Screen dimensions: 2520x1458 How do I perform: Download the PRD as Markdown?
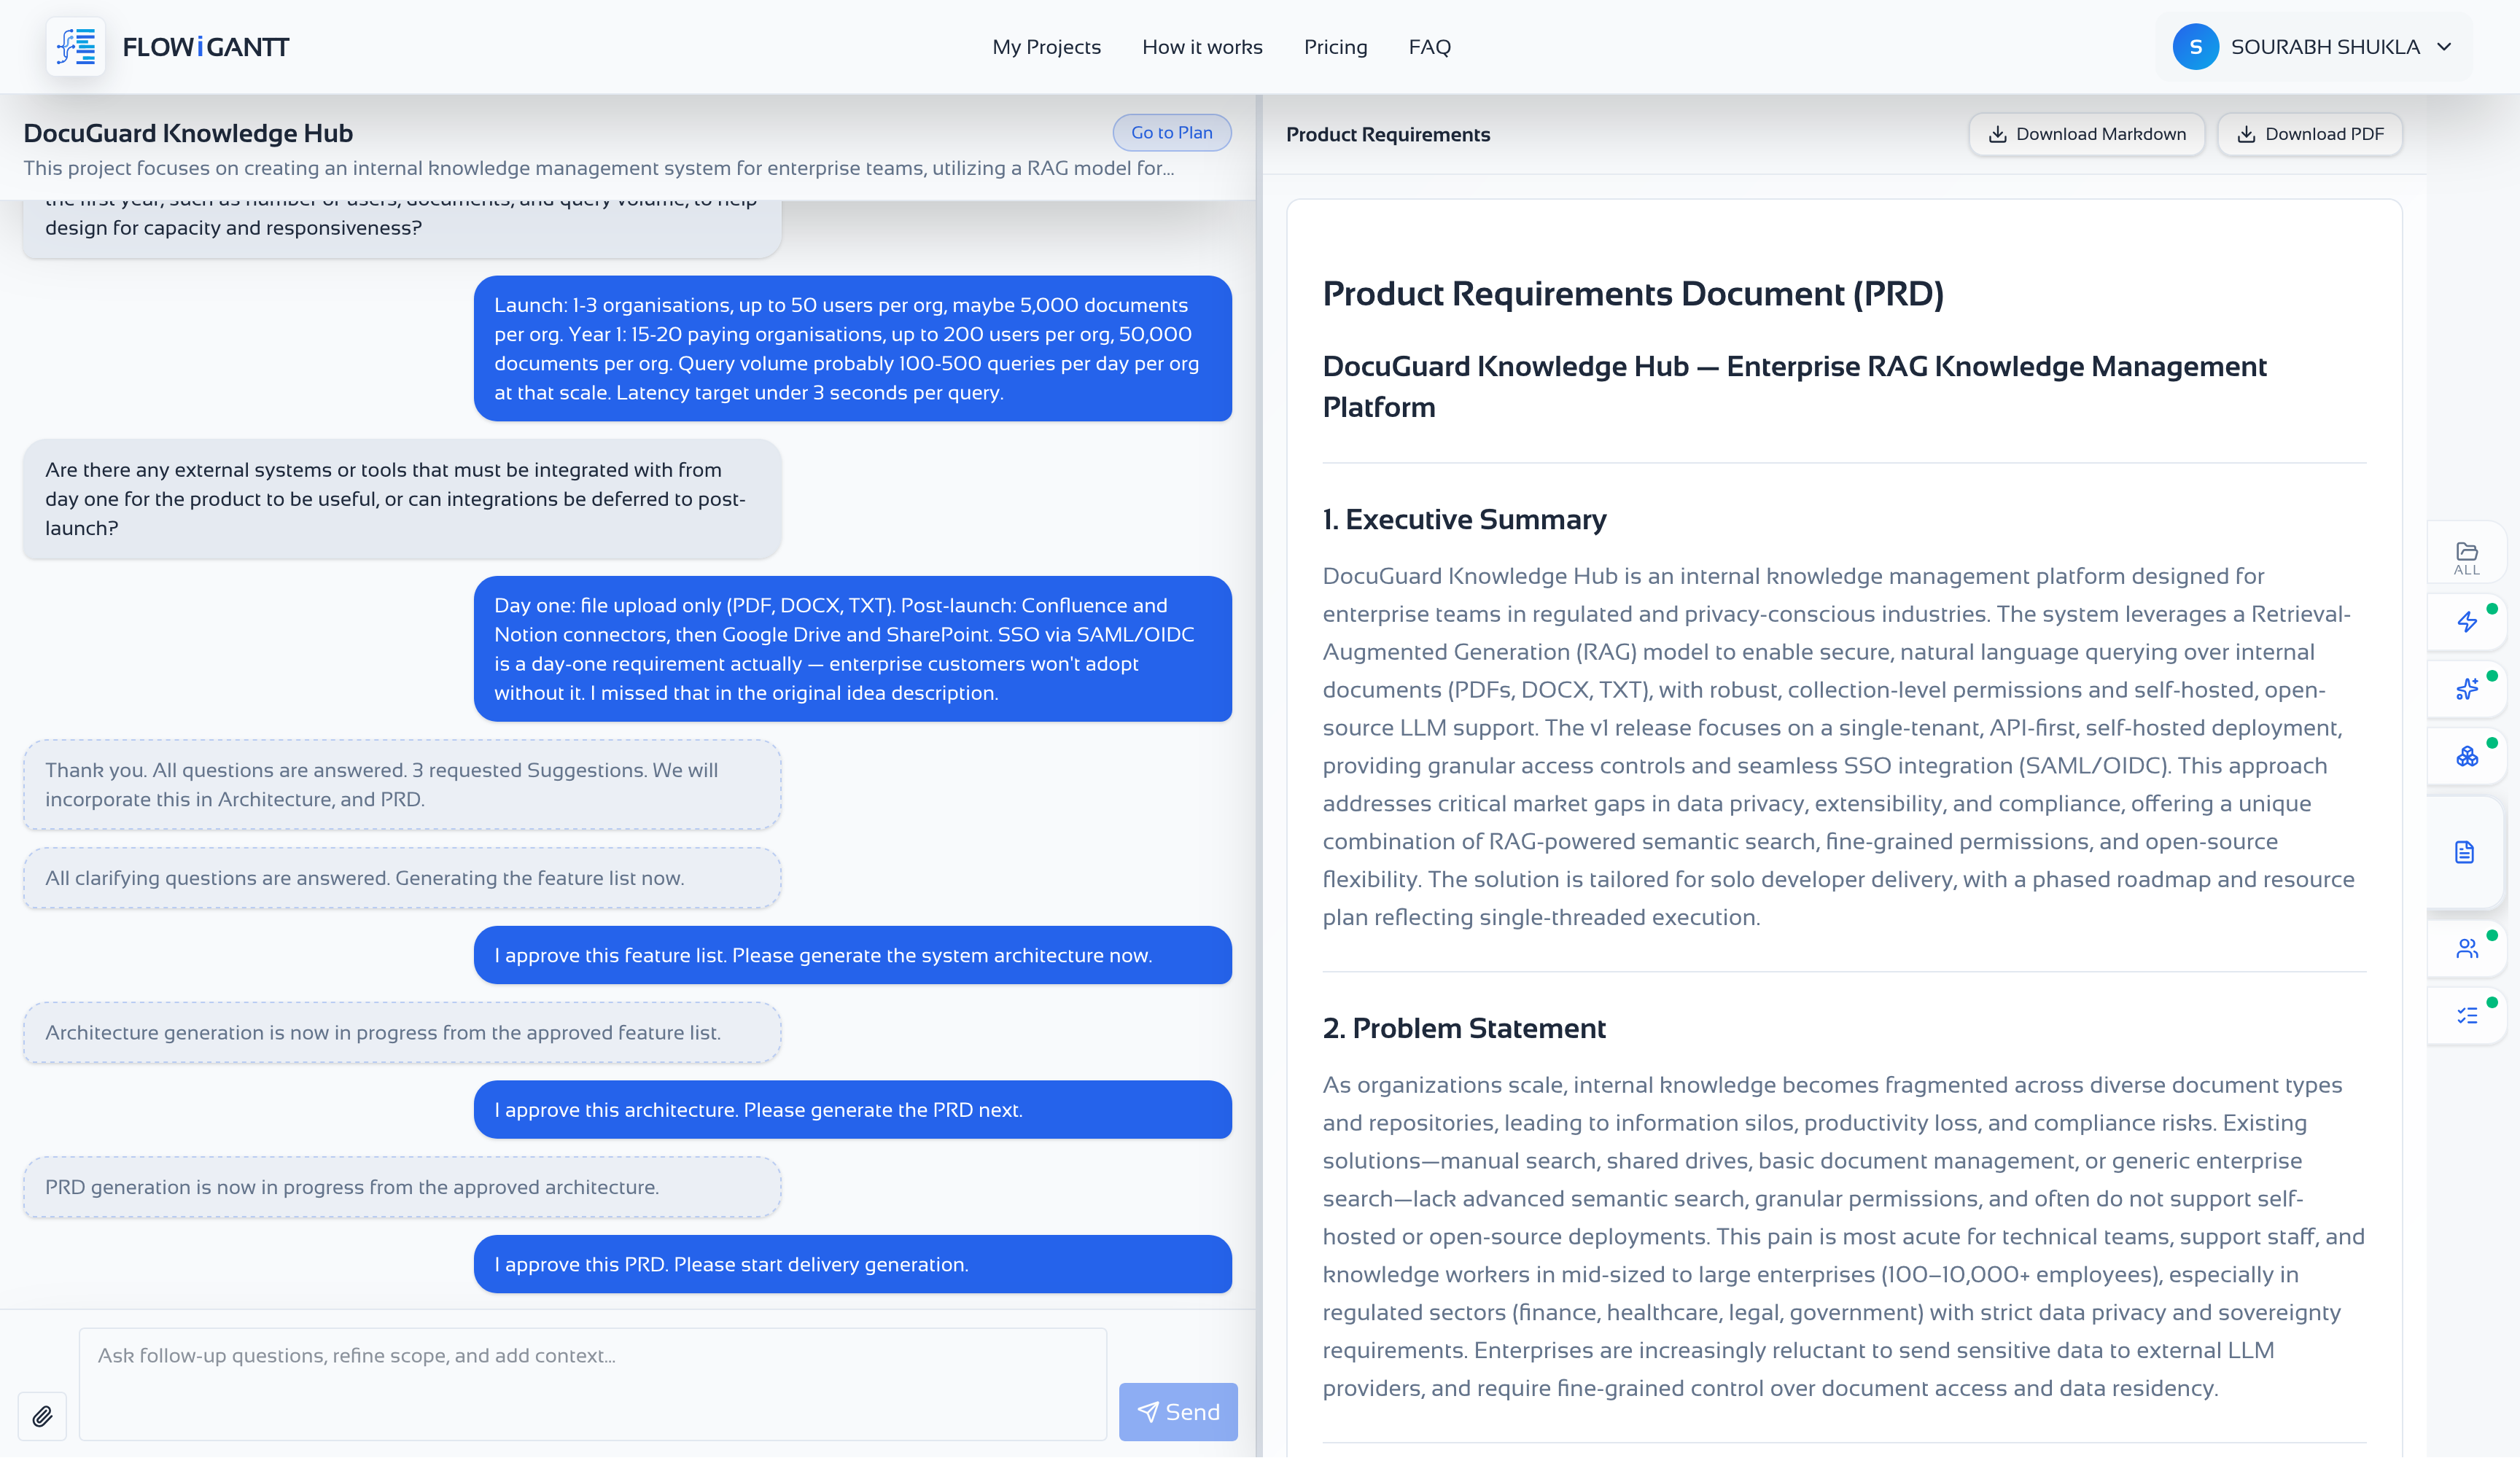click(2086, 134)
